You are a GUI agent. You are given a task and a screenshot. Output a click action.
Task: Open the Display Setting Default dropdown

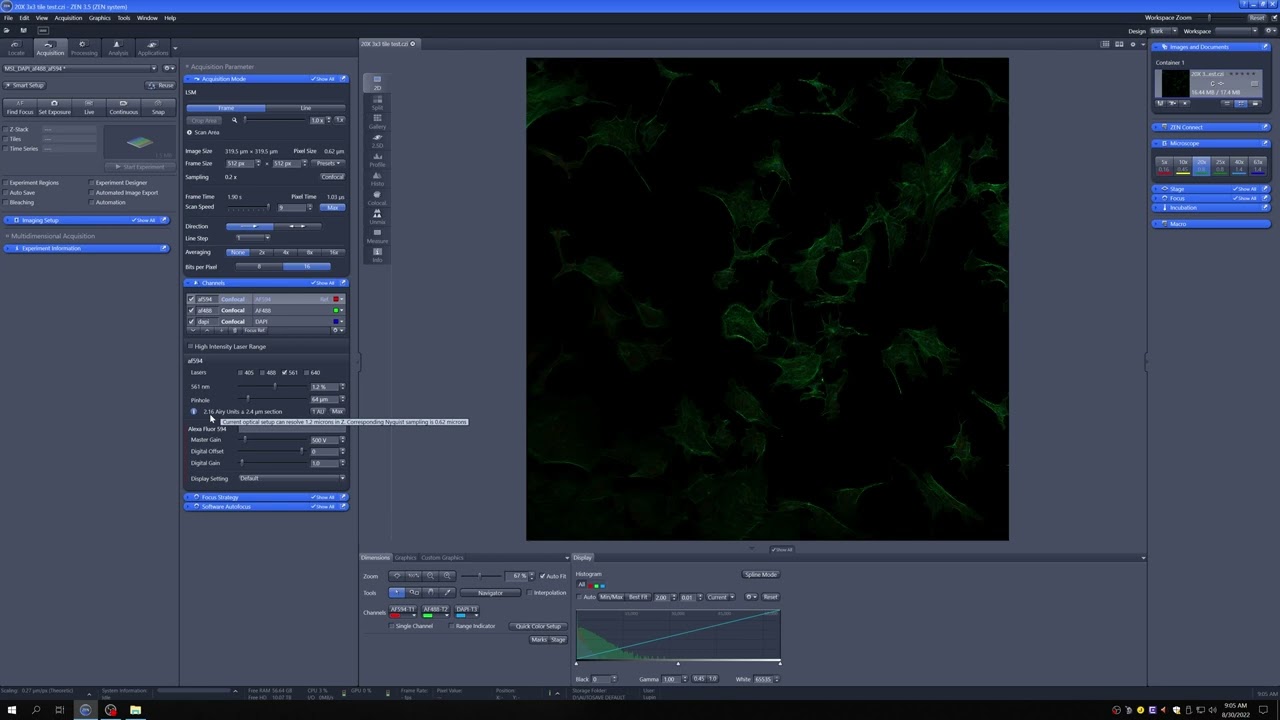click(291, 478)
